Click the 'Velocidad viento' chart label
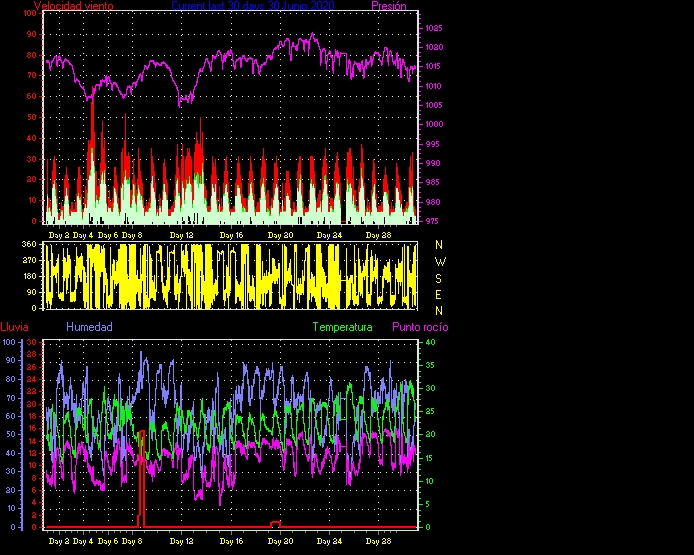 74,6
